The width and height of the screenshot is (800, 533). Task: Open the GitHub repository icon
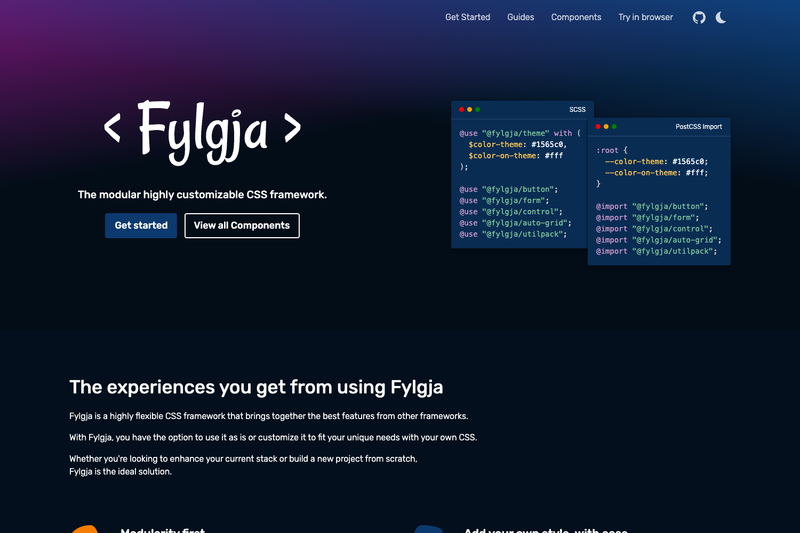(x=699, y=17)
